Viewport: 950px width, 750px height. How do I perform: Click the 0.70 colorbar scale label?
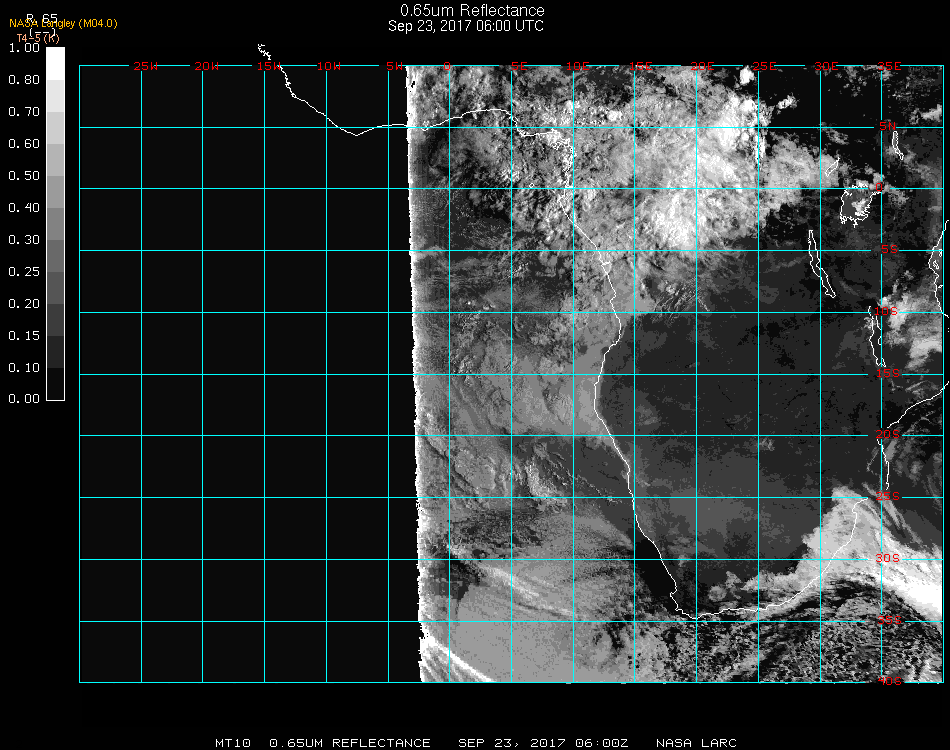coord(24,112)
